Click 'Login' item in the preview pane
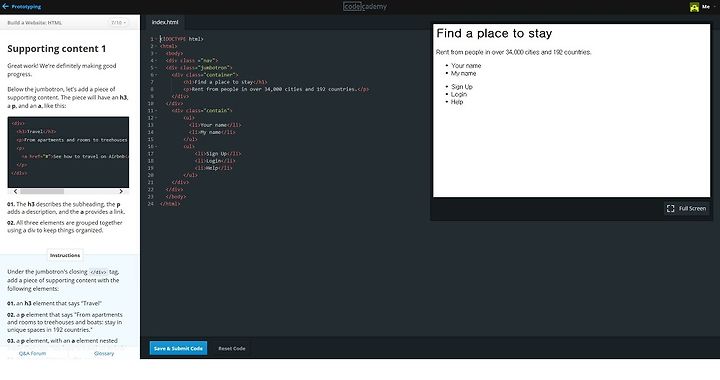This screenshot has width=720, height=380. pos(459,94)
